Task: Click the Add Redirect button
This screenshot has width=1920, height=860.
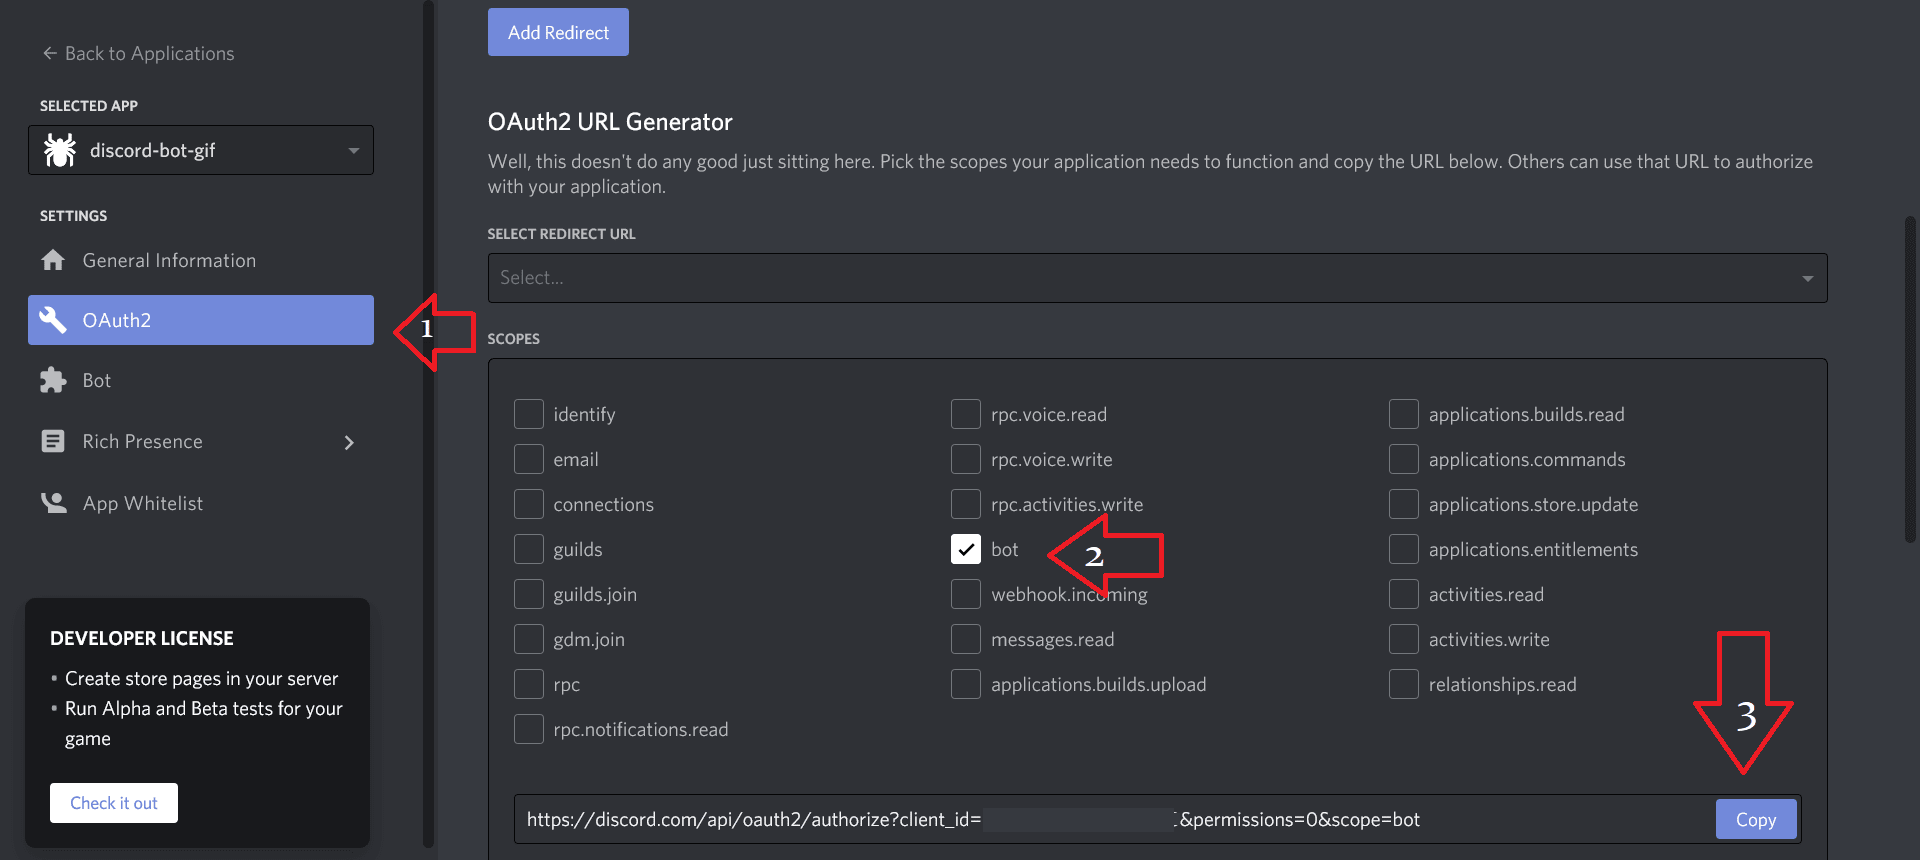Action: (558, 32)
